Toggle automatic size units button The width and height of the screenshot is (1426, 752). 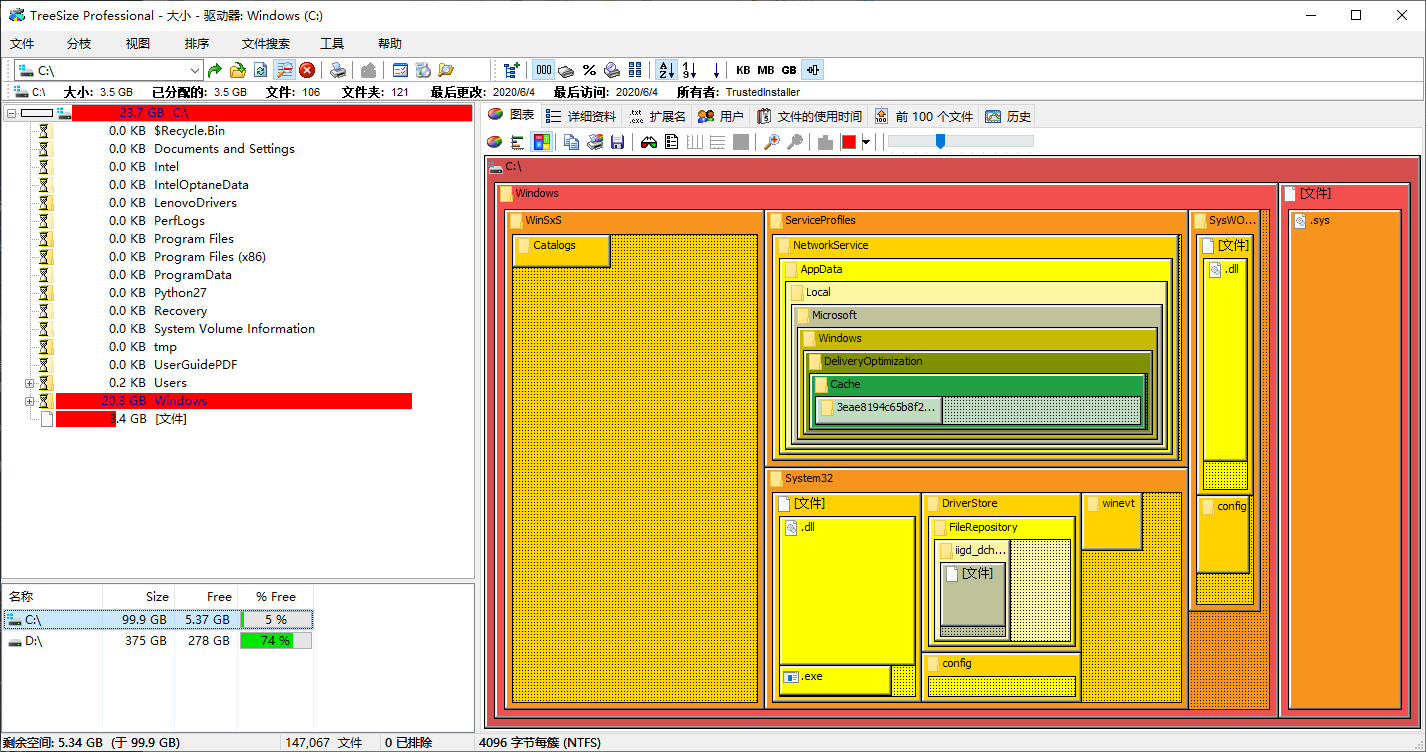click(812, 70)
